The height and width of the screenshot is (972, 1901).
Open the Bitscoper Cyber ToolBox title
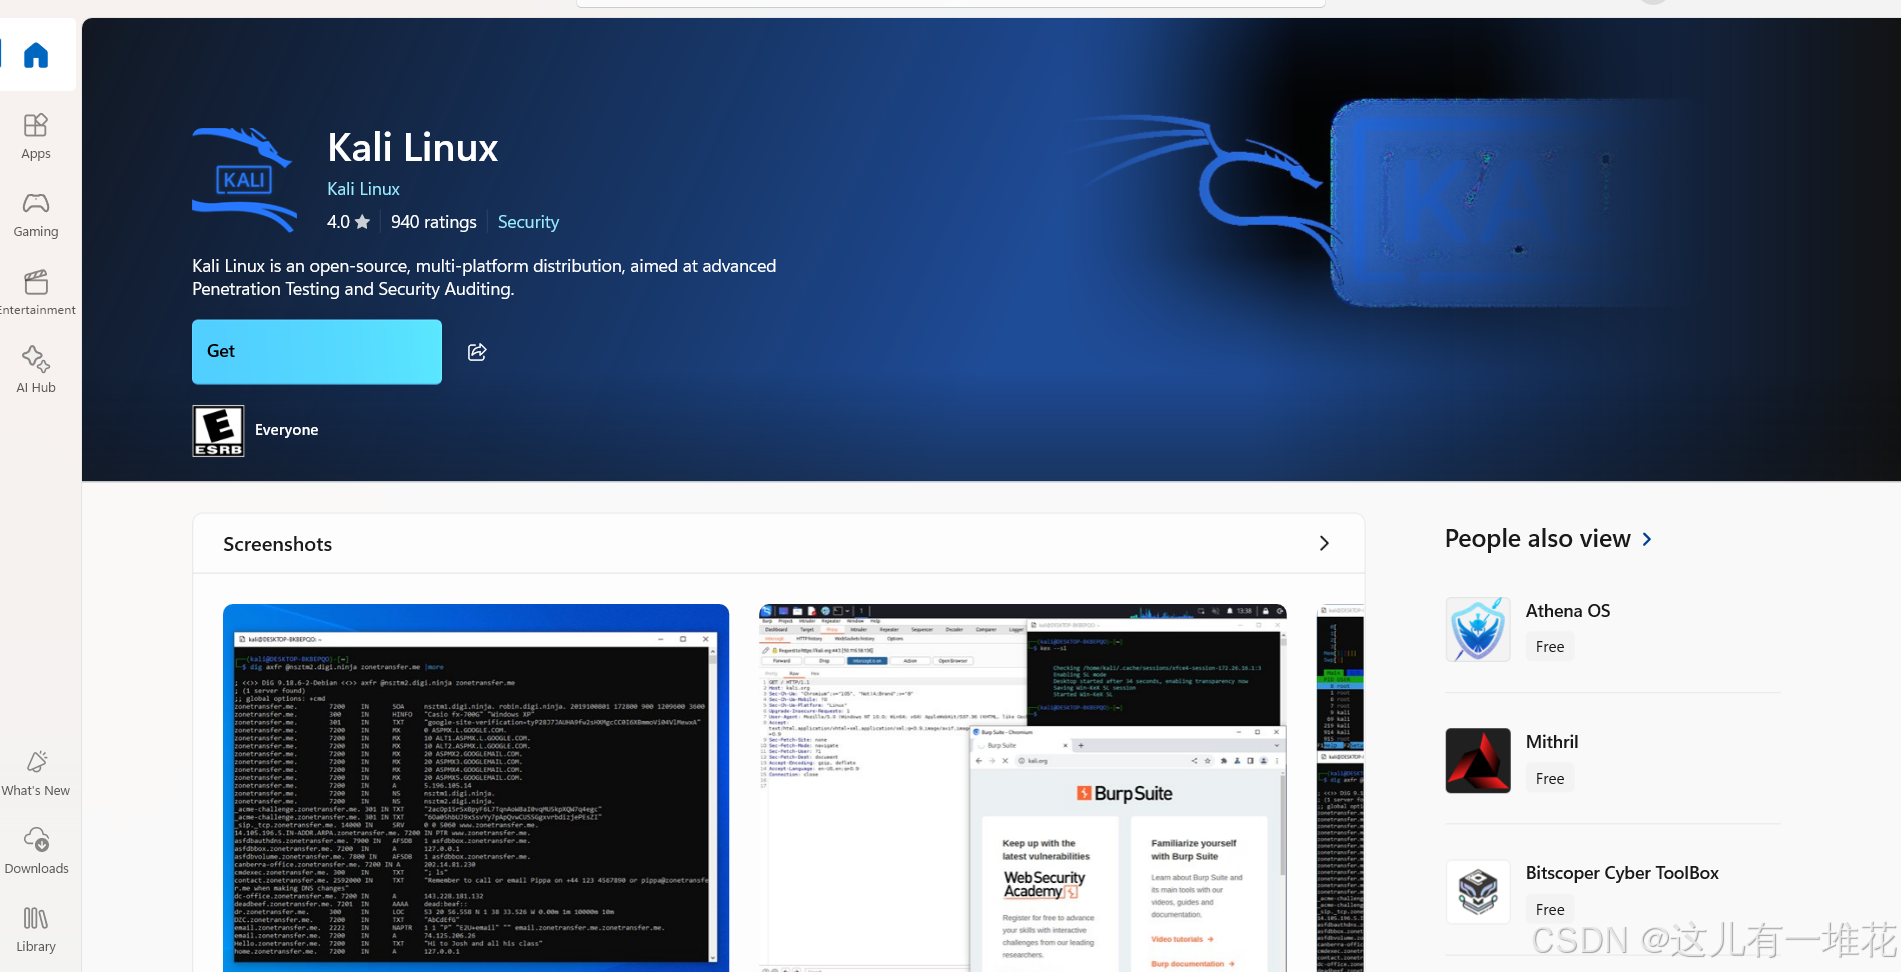coord(1622,873)
